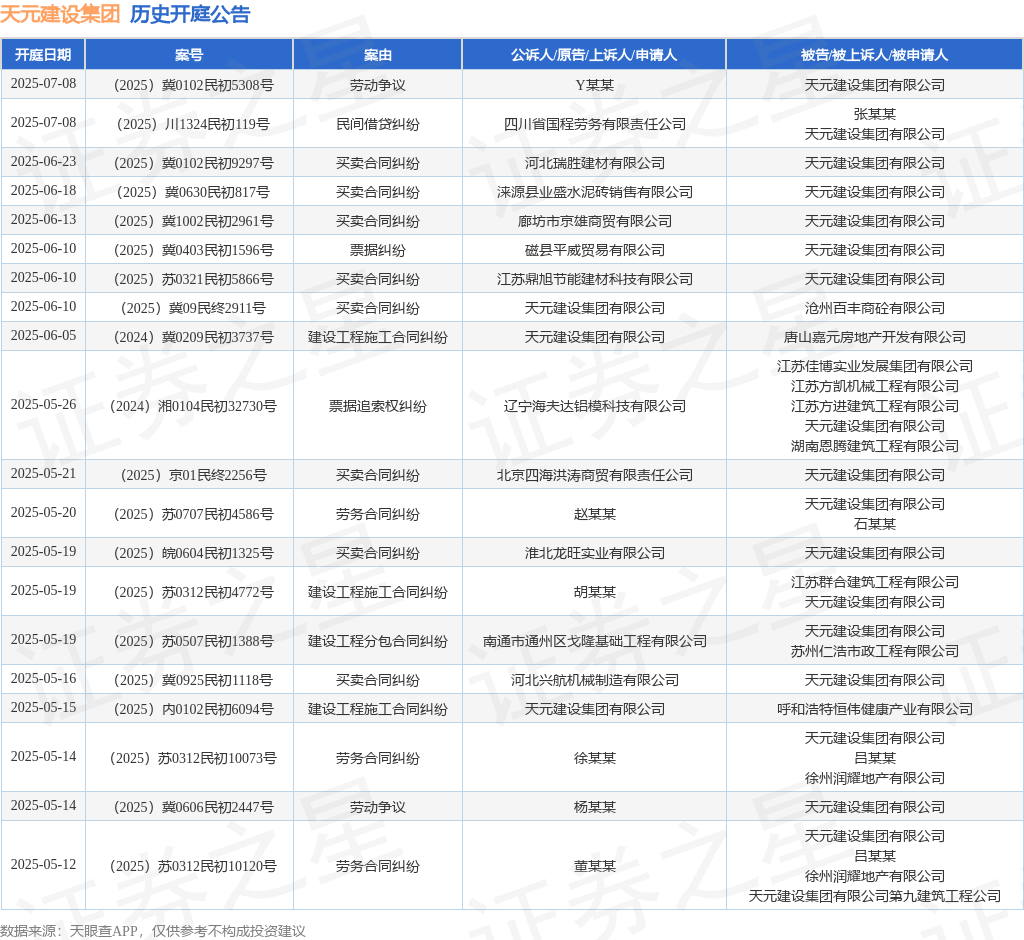Click defendant 天元建设集团有限公司第九建筑工程公司
This screenshot has height=940, width=1024.
tap(874, 896)
